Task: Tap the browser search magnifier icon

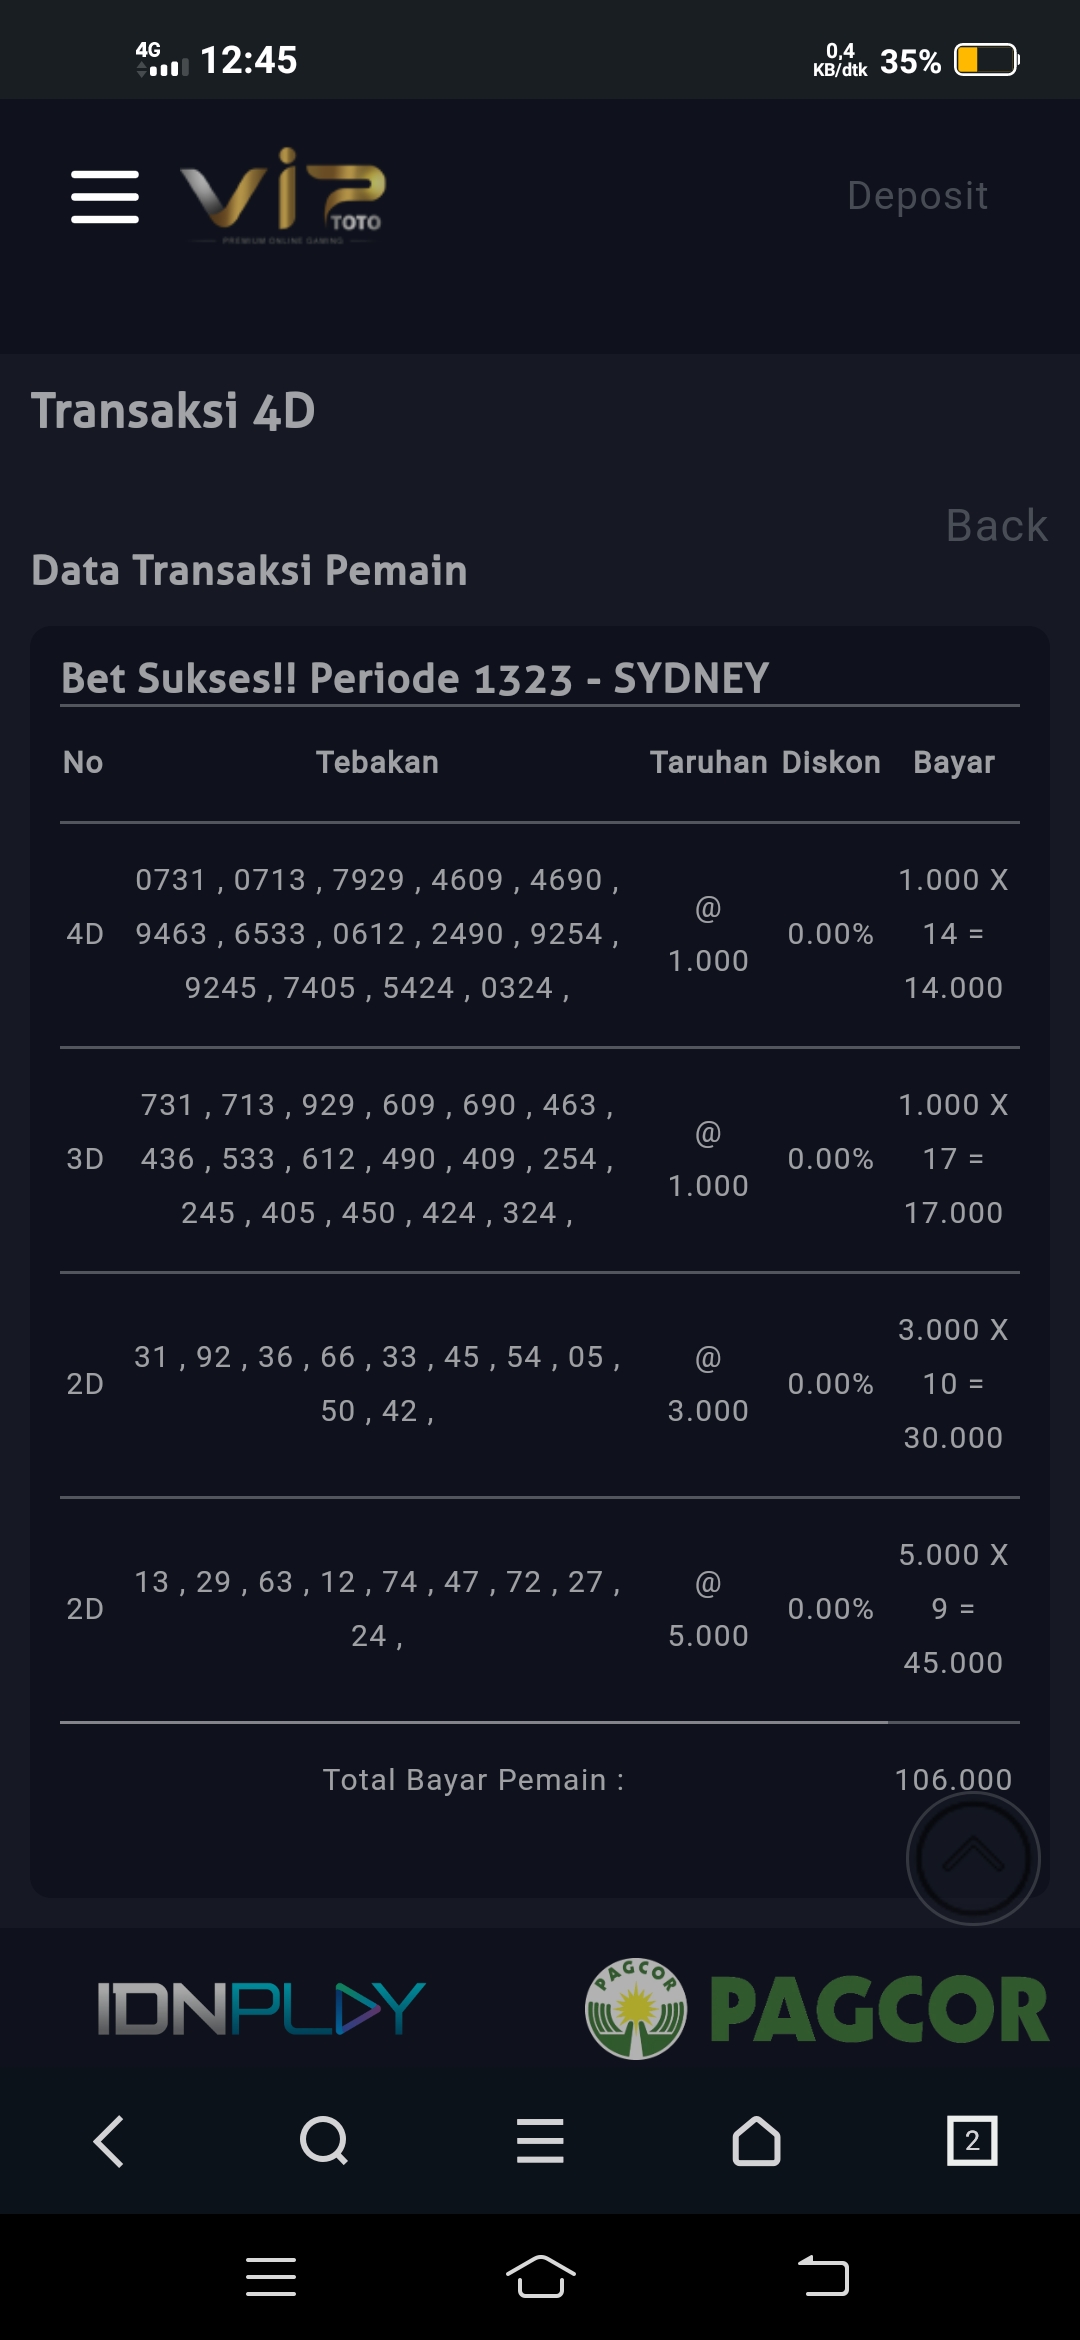Action: [324, 2141]
